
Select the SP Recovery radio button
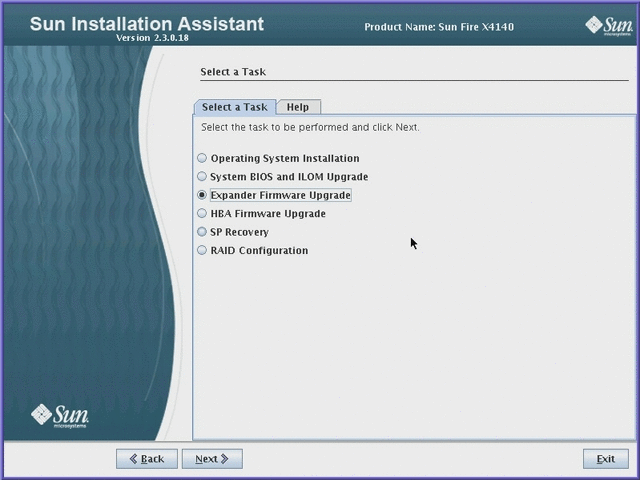click(202, 232)
